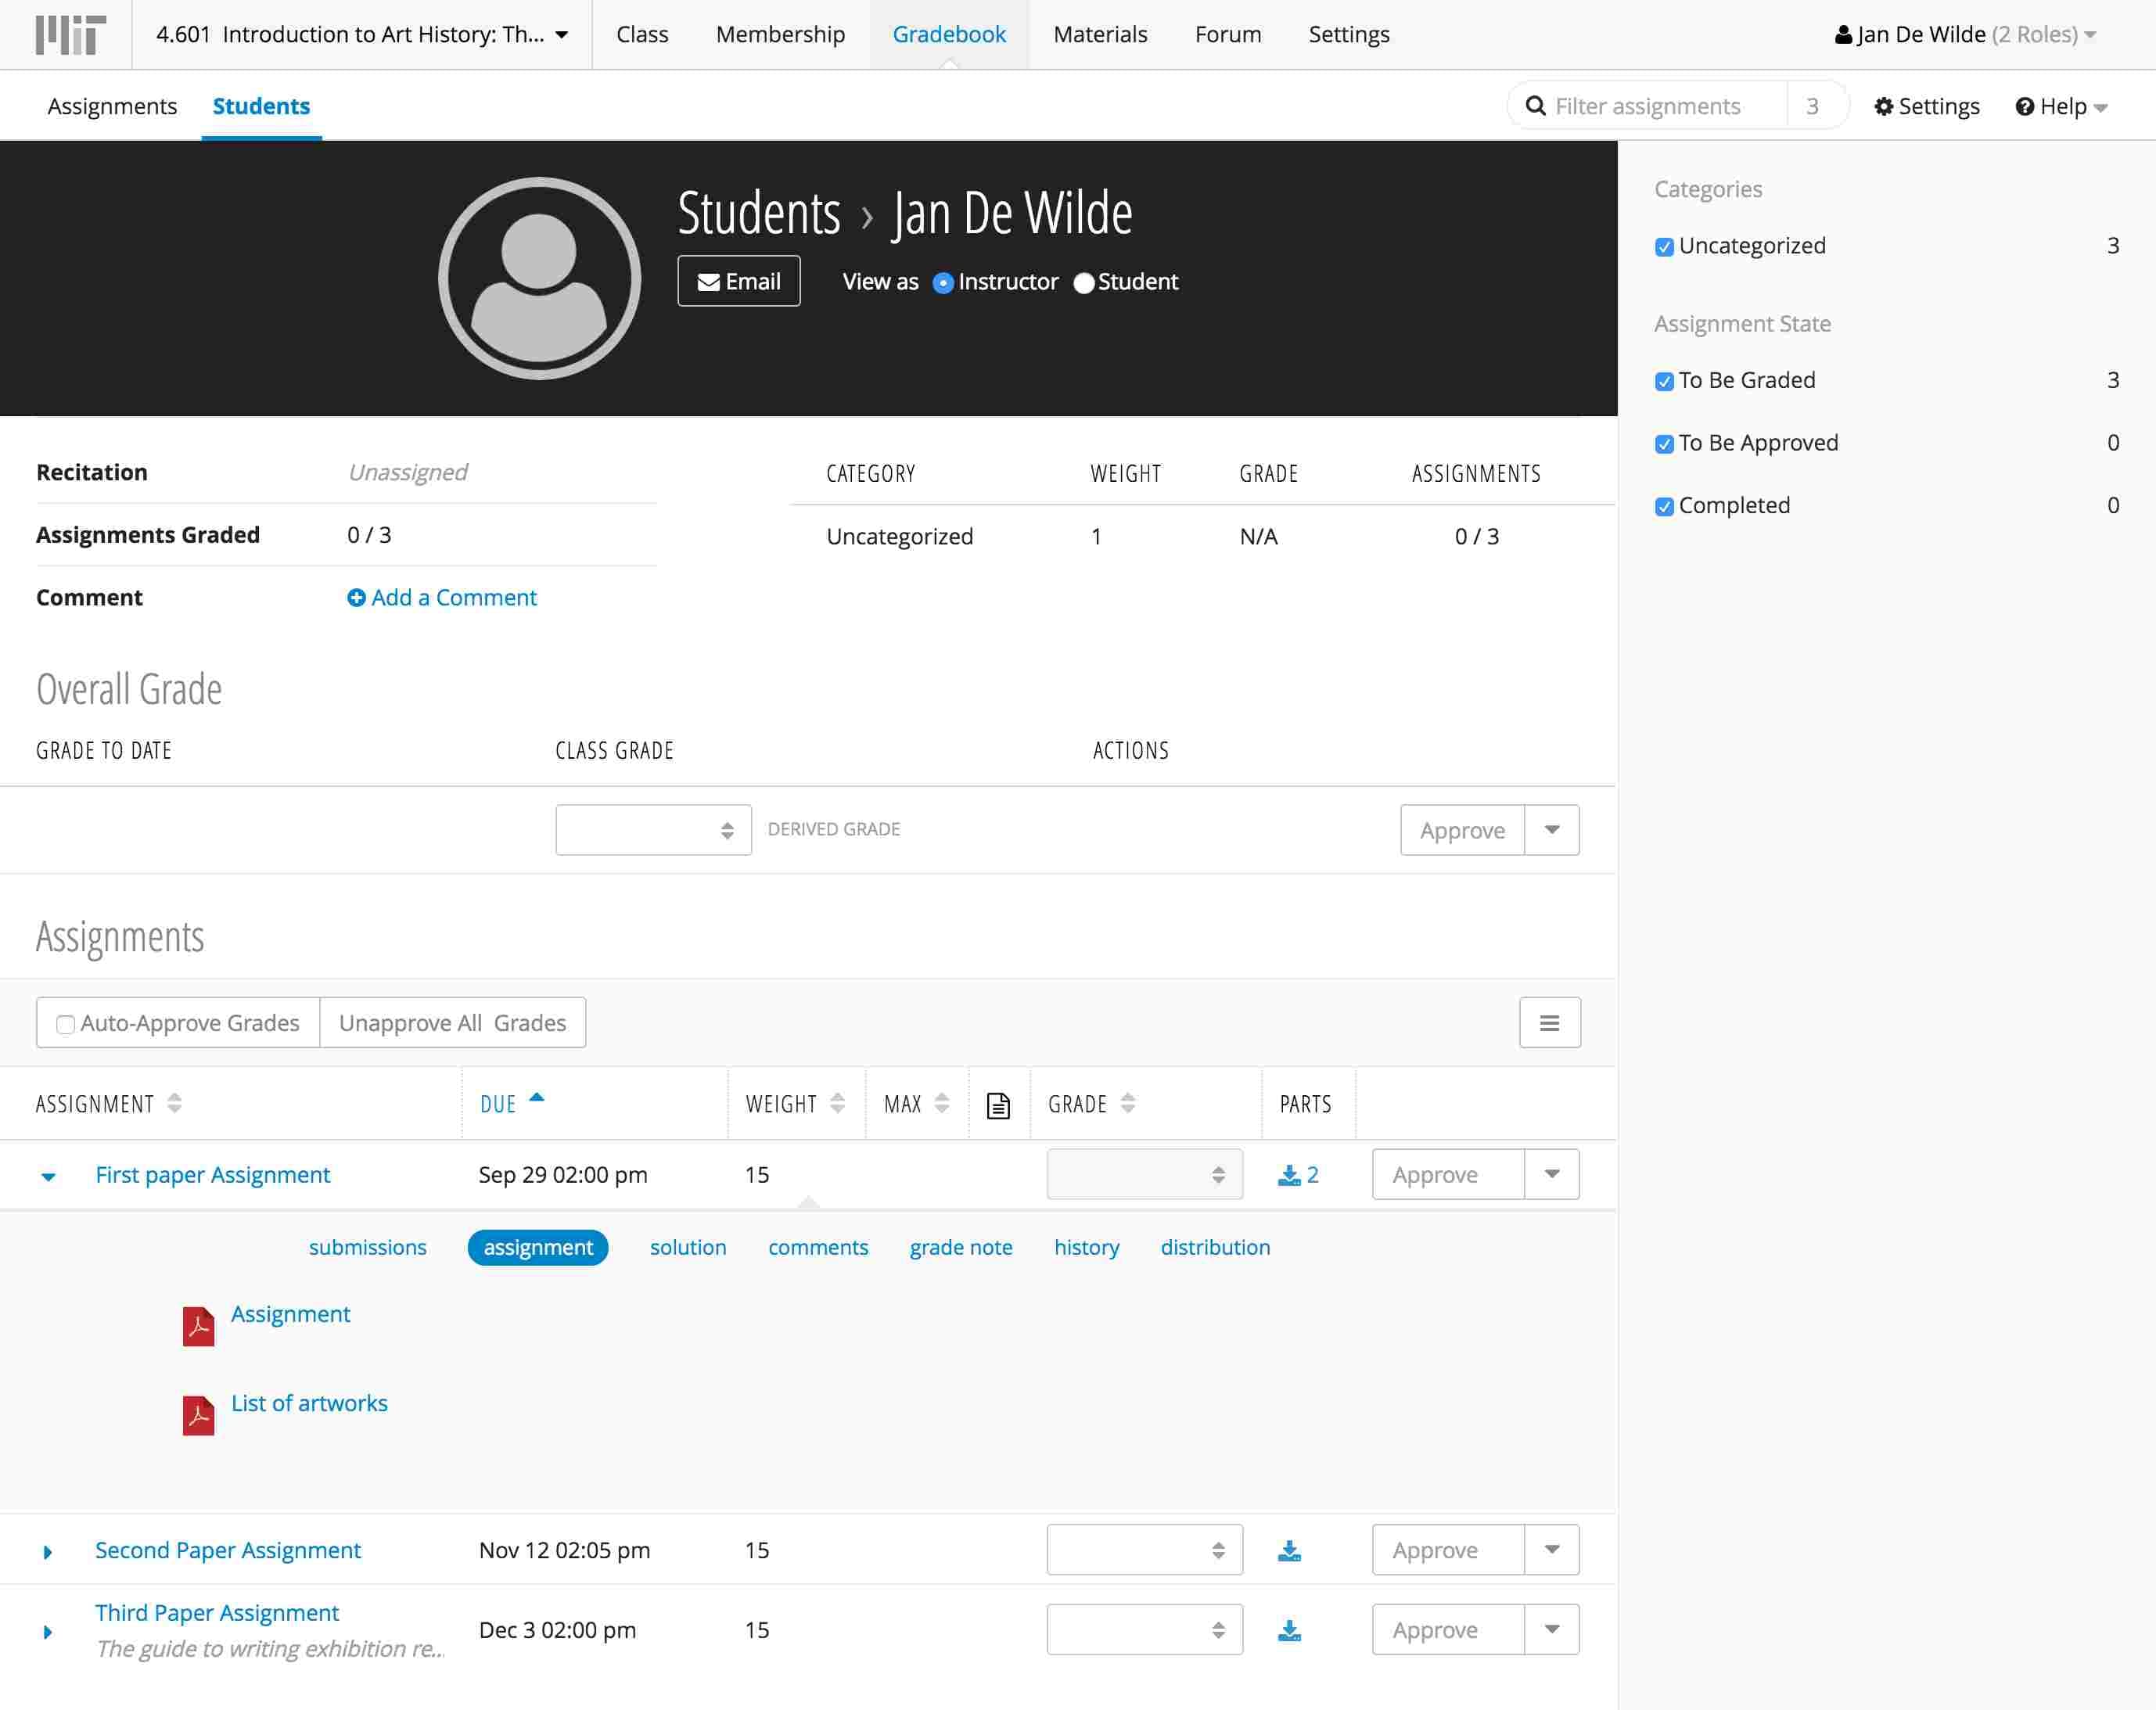This screenshot has height=1710, width=2156.
Task: Download Third Paper Assignment parts
Action: point(1289,1630)
